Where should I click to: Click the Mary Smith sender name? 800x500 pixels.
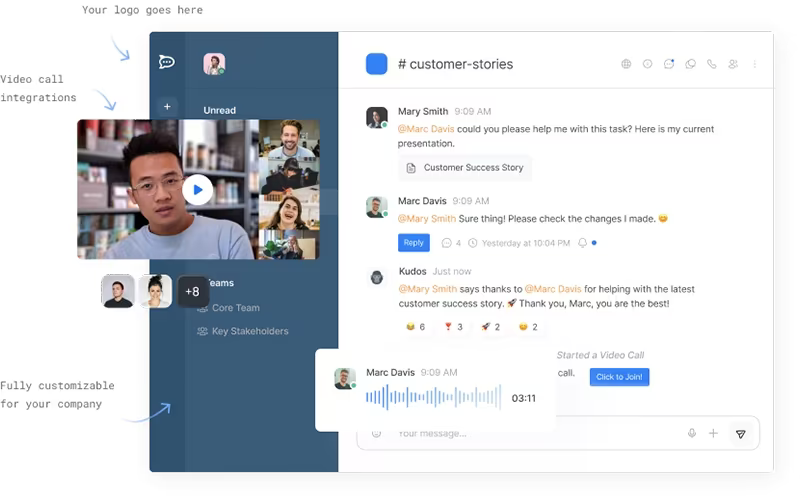[423, 111]
